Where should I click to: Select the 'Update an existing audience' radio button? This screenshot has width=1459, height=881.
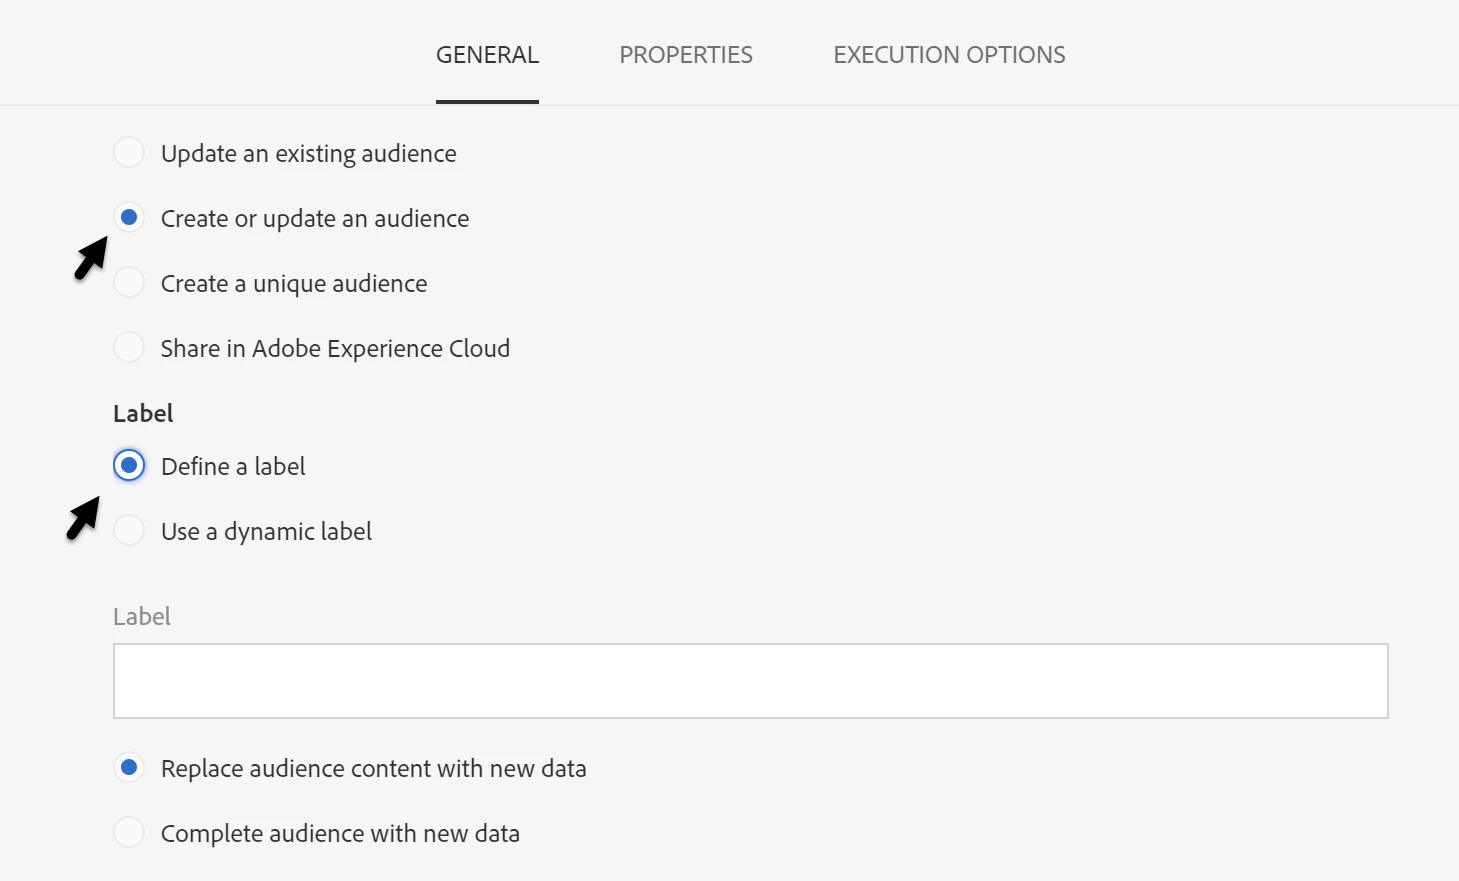tap(129, 153)
